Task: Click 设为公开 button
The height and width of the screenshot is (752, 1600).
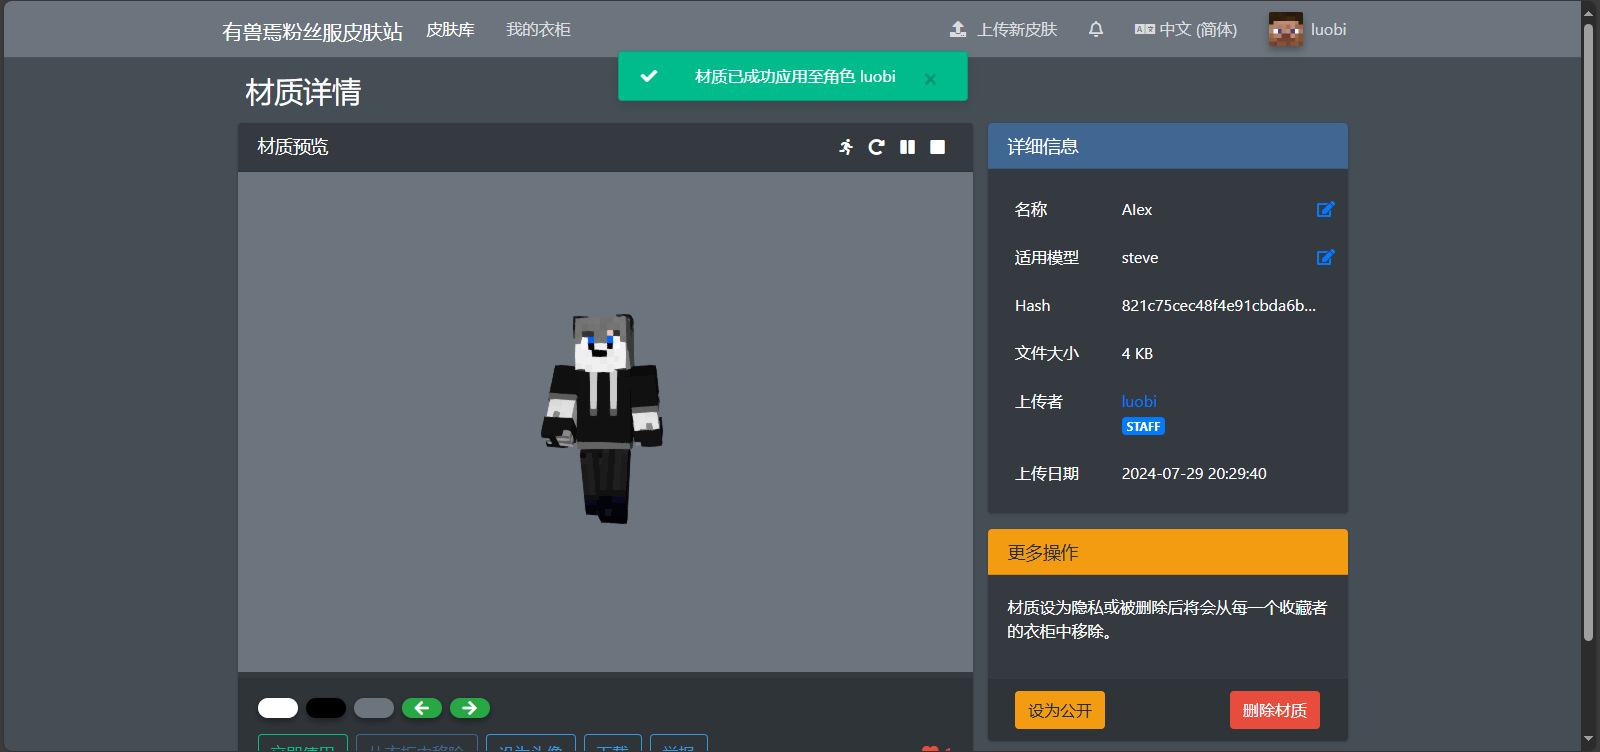Action: [1060, 710]
